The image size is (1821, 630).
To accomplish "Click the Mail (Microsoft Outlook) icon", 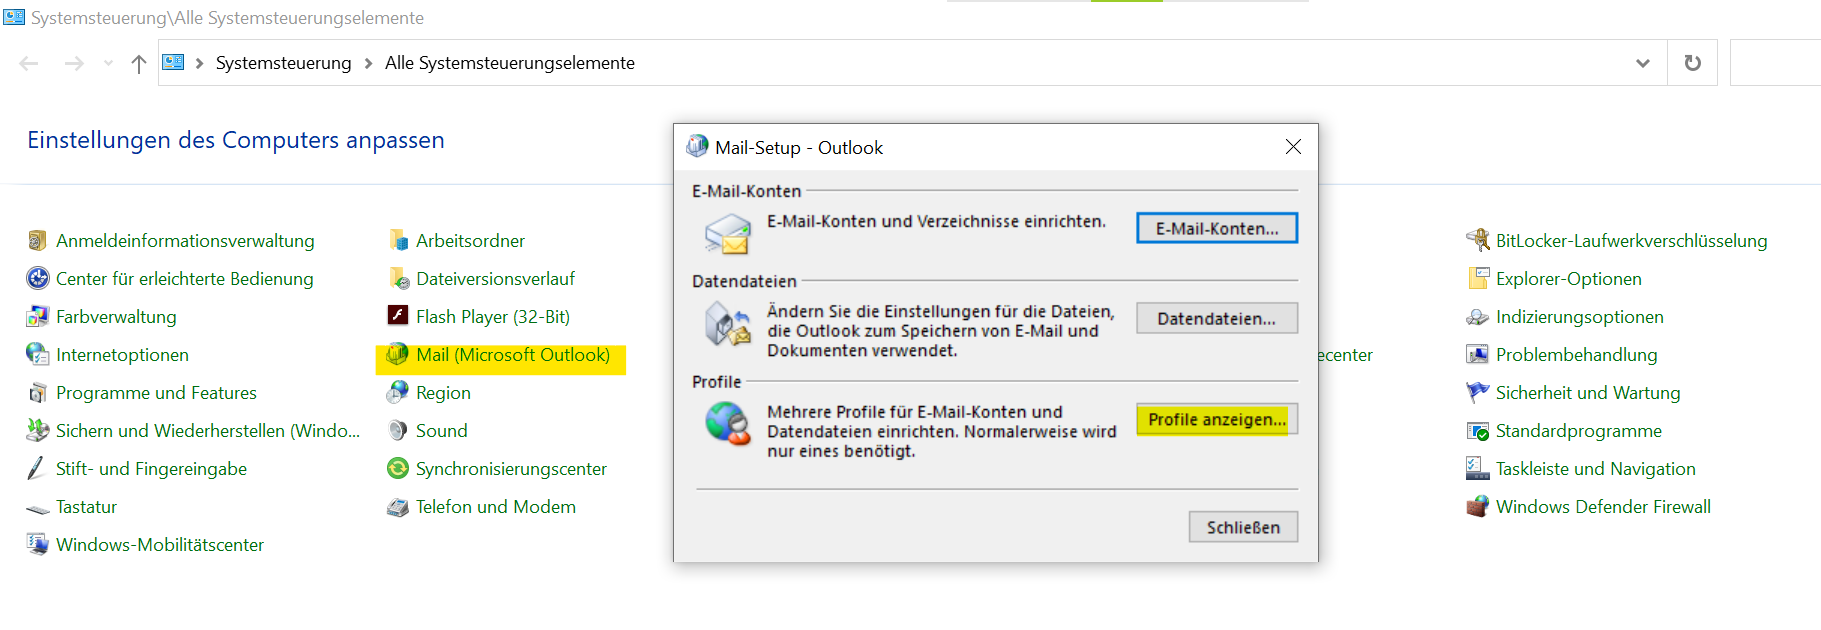I will (x=397, y=355).
